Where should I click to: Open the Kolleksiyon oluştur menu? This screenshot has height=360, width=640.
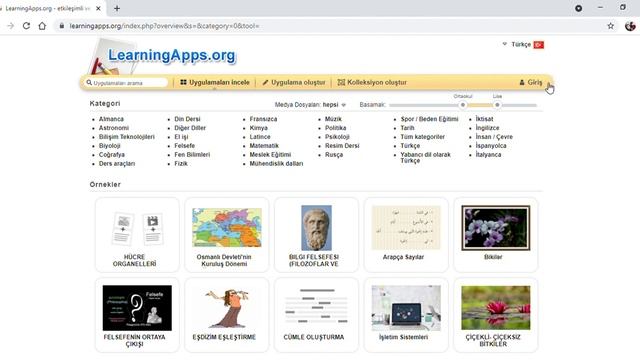(x=372, y=82)
